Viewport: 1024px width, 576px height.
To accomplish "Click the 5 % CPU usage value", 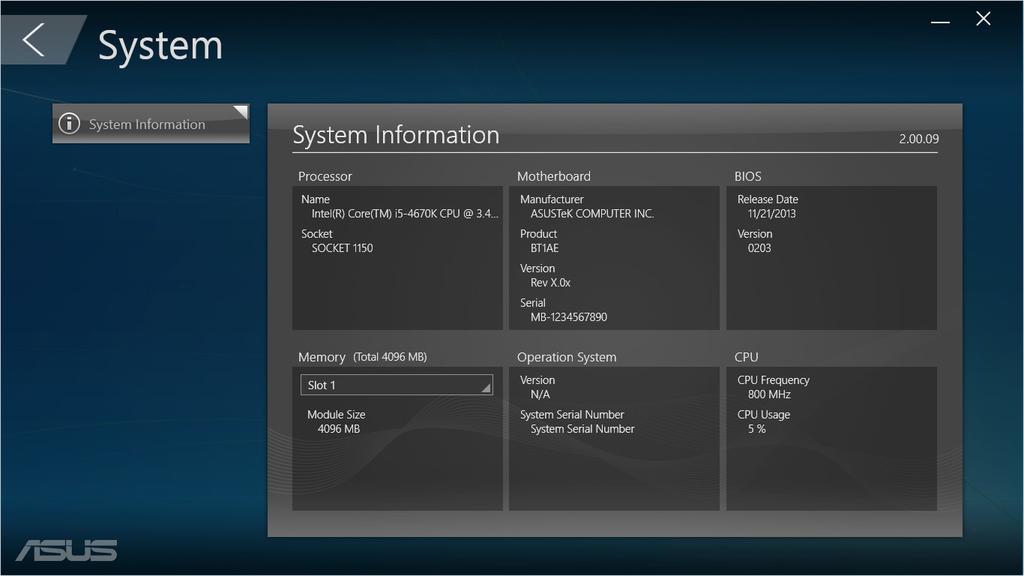I will coord(757,429).
